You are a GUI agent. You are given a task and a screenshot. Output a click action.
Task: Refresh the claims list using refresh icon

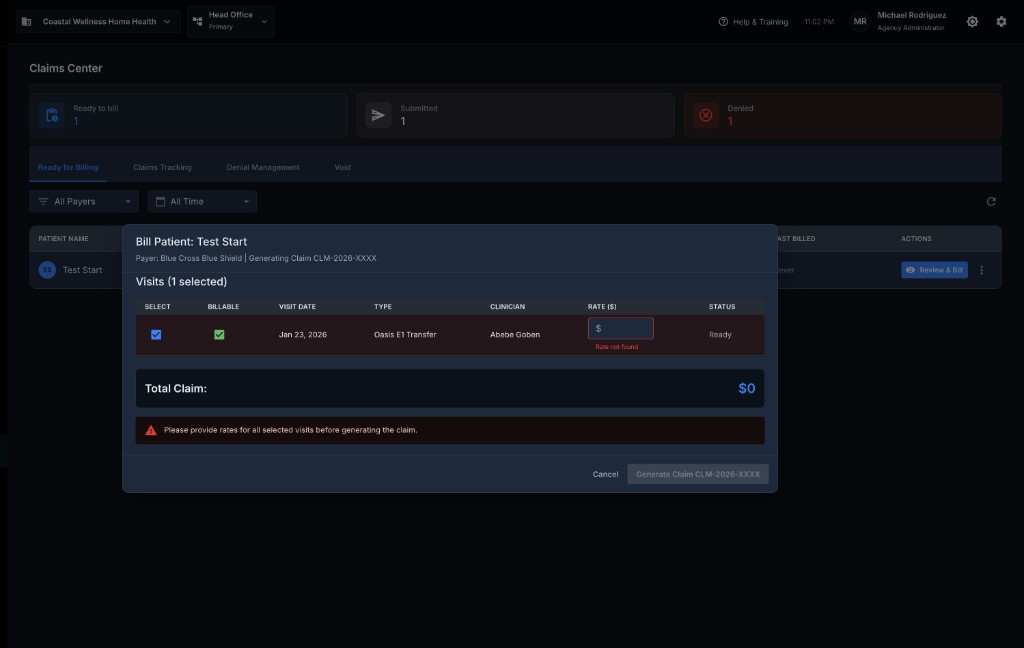[991, 201]
